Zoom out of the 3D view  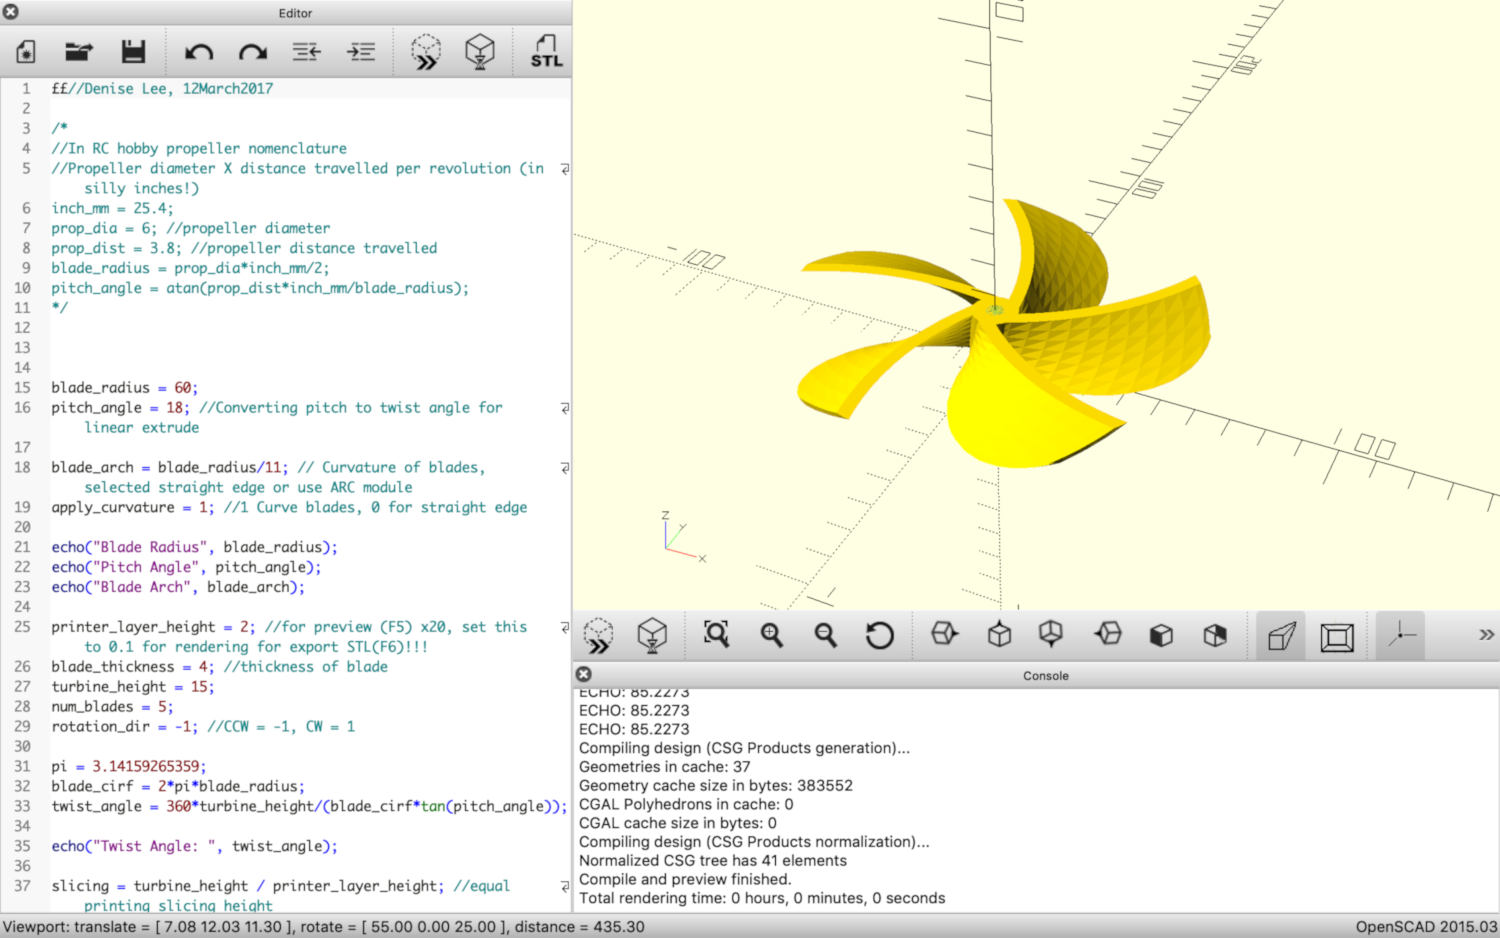tap(825, 634)
